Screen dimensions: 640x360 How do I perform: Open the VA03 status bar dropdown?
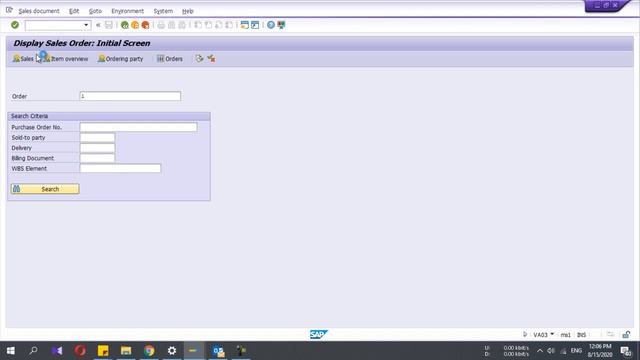point(552,334)
